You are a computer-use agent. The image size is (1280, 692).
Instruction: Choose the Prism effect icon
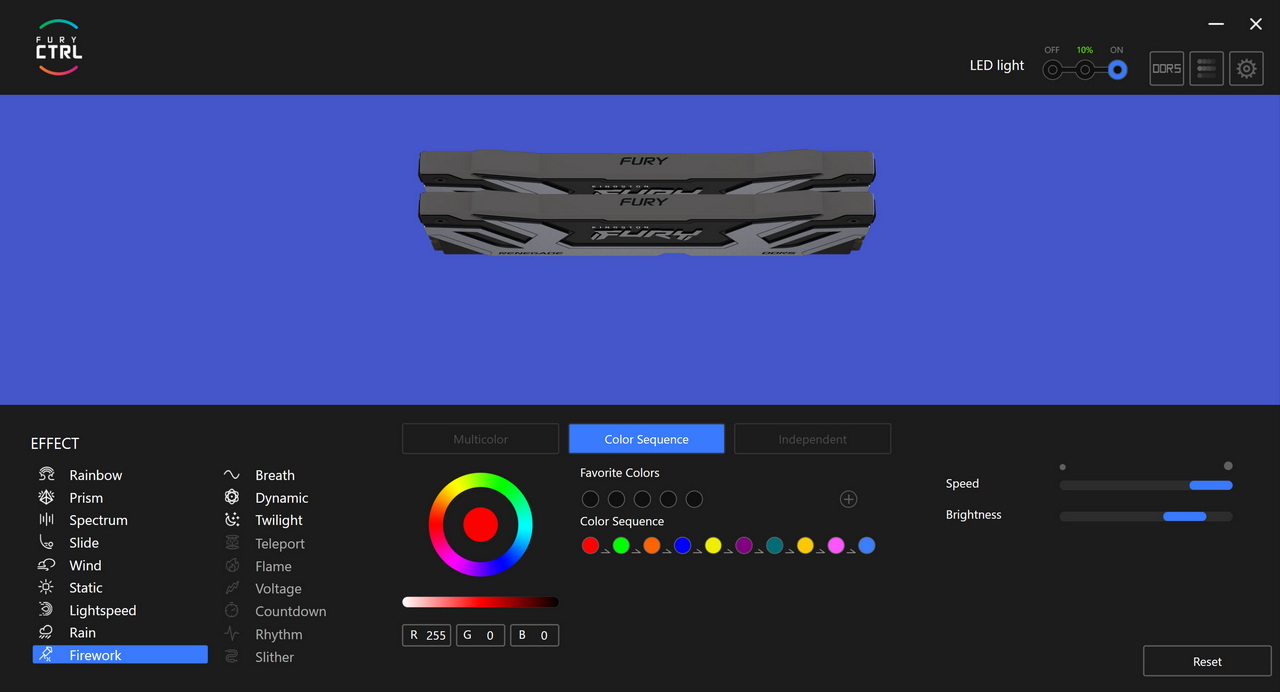pyautogui.click(x=46, y=497)
